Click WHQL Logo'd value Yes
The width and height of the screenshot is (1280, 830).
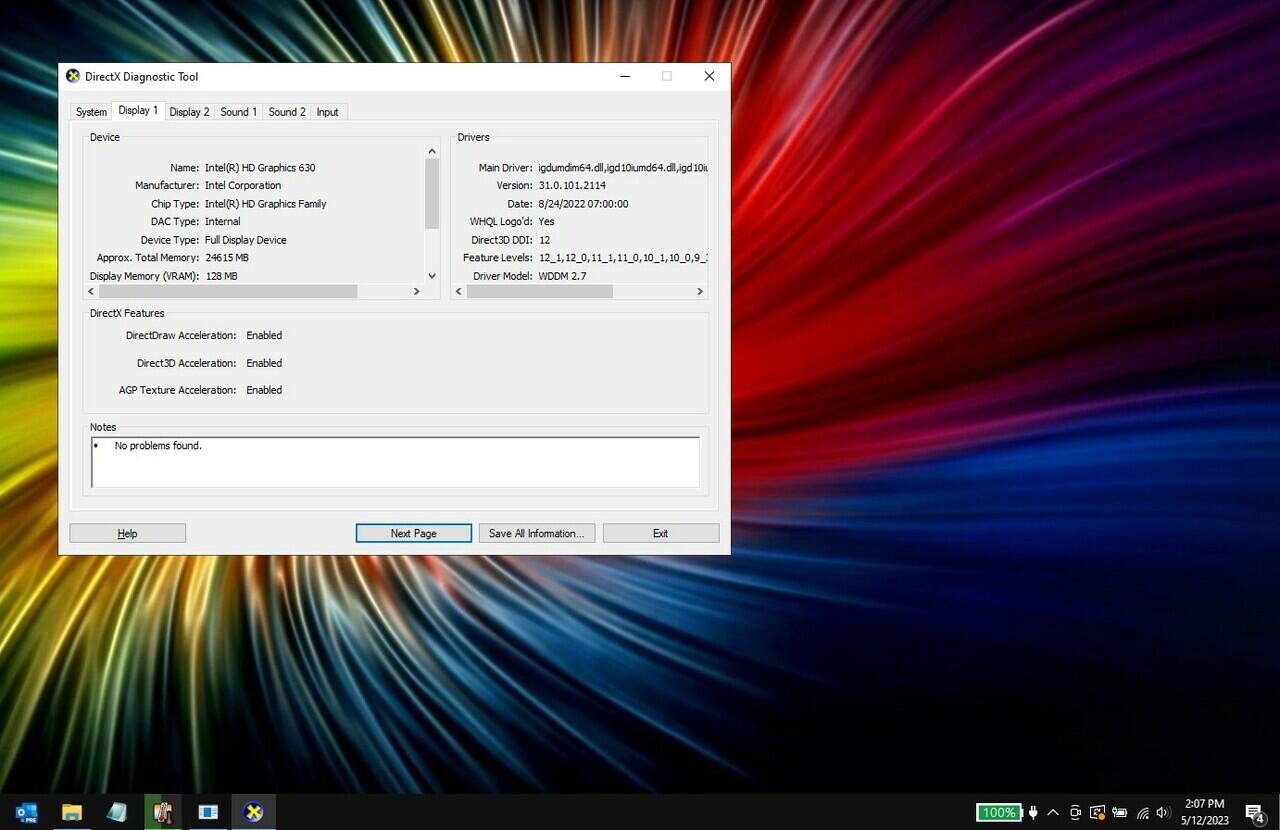pos(546,222)
